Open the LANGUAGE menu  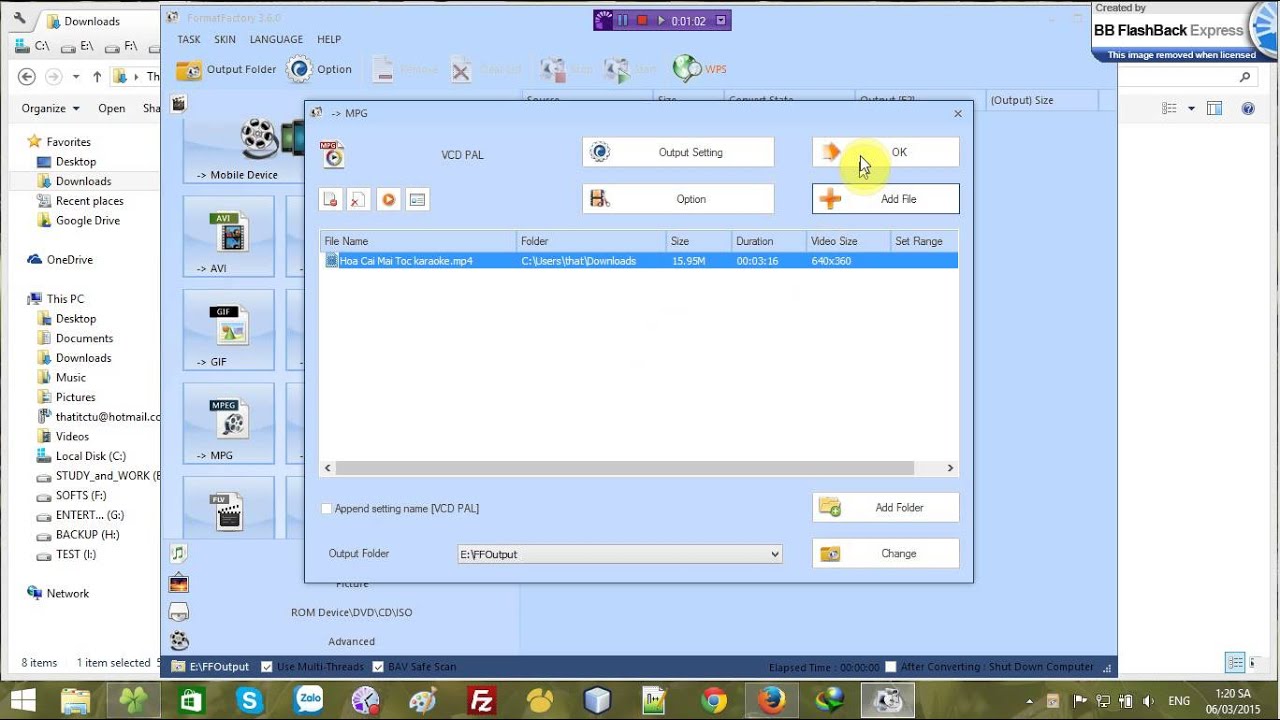(x=276, y=39)
